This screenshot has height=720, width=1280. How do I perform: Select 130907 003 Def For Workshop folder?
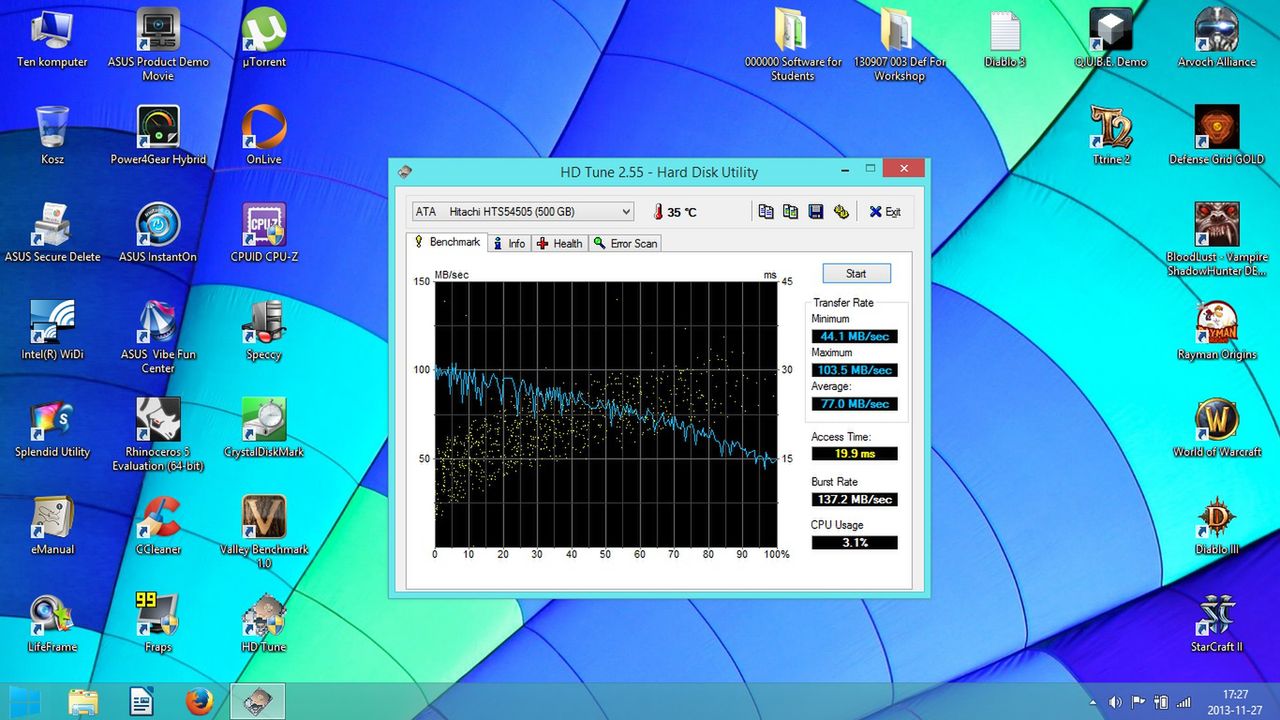coord(899,45)
